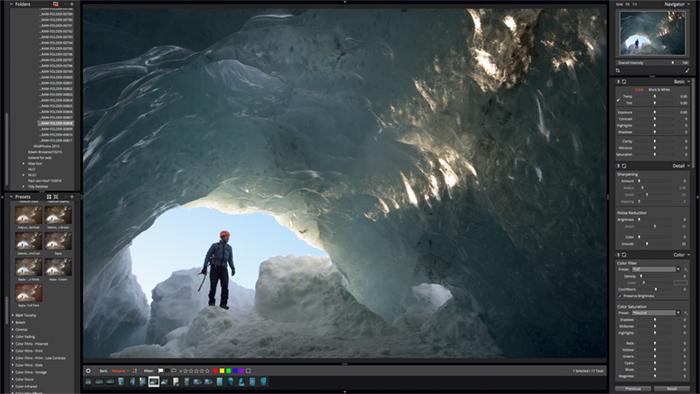Viewport: 700px width, 394px height.
Task: Switch to Black & White mode
Action: [x=659, y=90]
